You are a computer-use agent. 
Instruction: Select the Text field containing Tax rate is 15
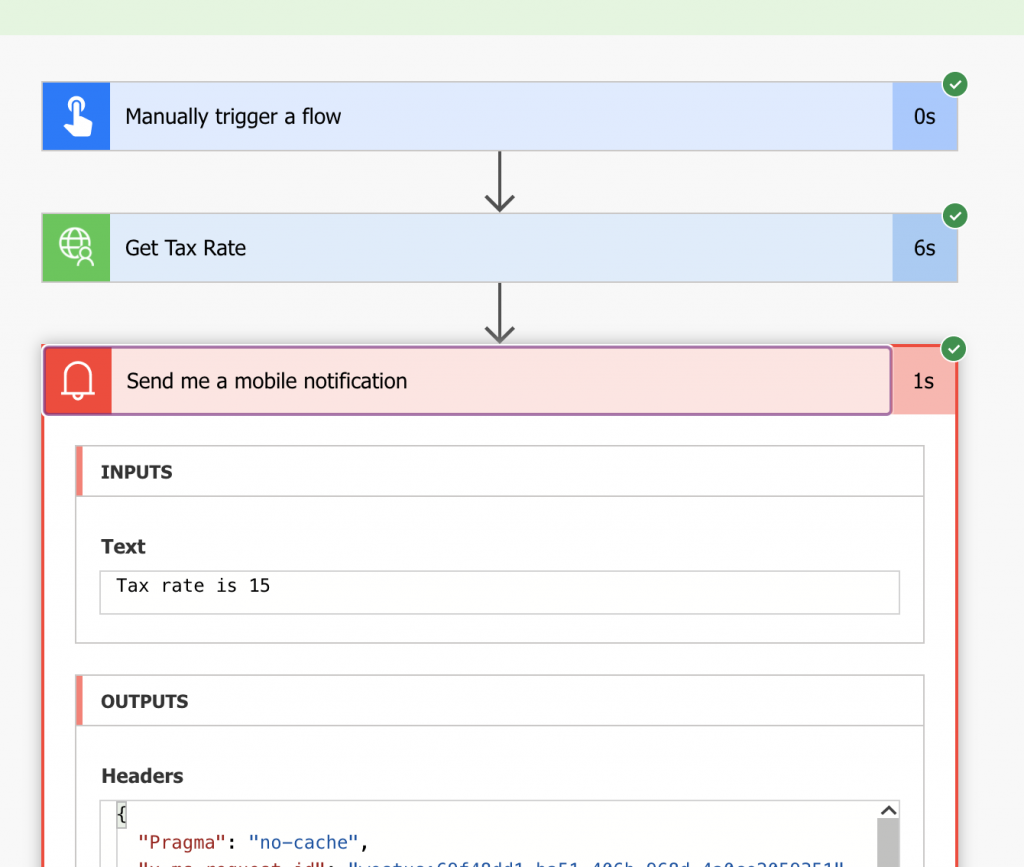(497, 592)
